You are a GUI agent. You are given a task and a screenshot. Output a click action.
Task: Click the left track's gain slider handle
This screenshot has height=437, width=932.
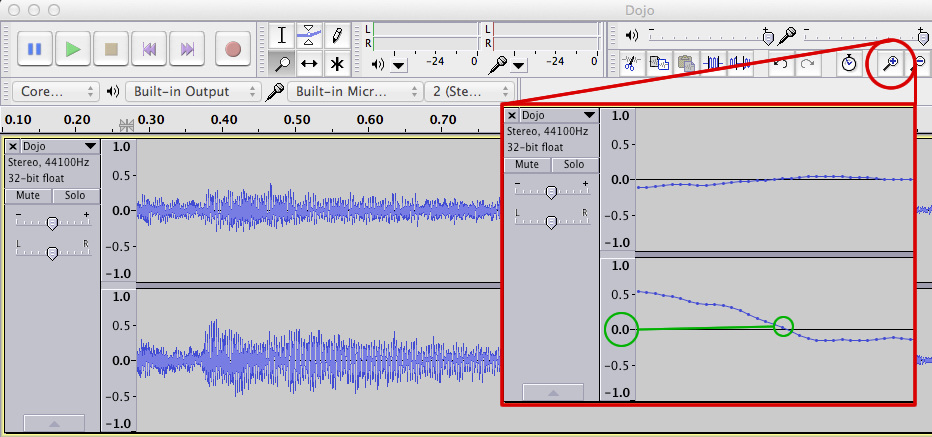pyautogui.click(x=52, y=223)
